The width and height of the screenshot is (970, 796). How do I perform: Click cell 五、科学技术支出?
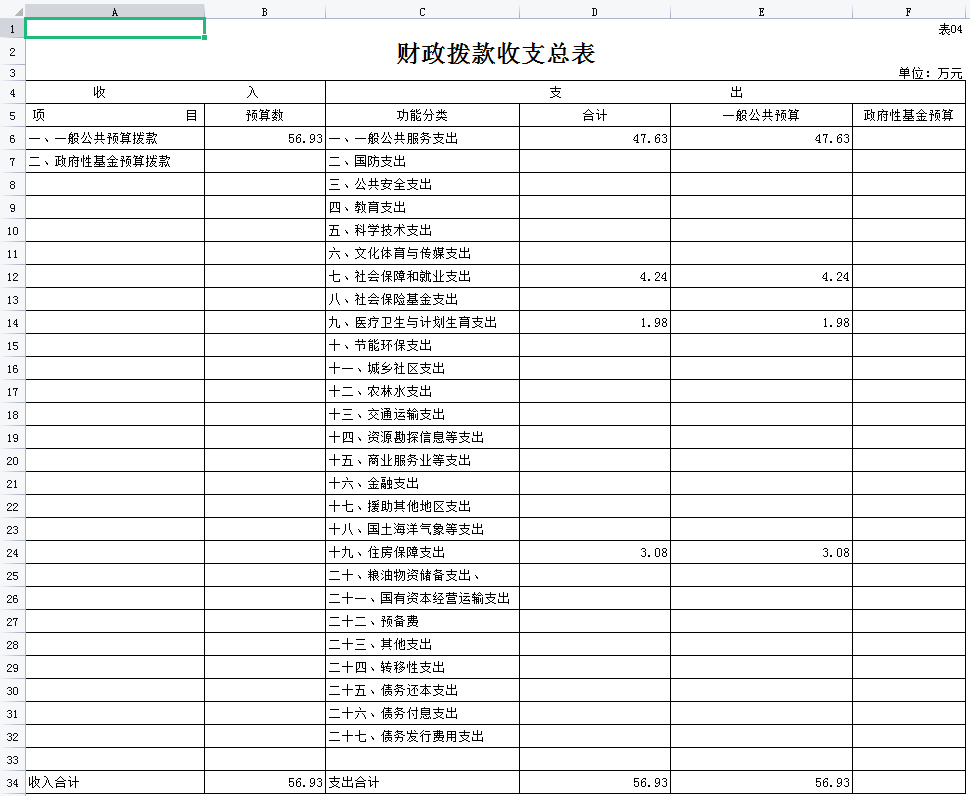(423, 230)
